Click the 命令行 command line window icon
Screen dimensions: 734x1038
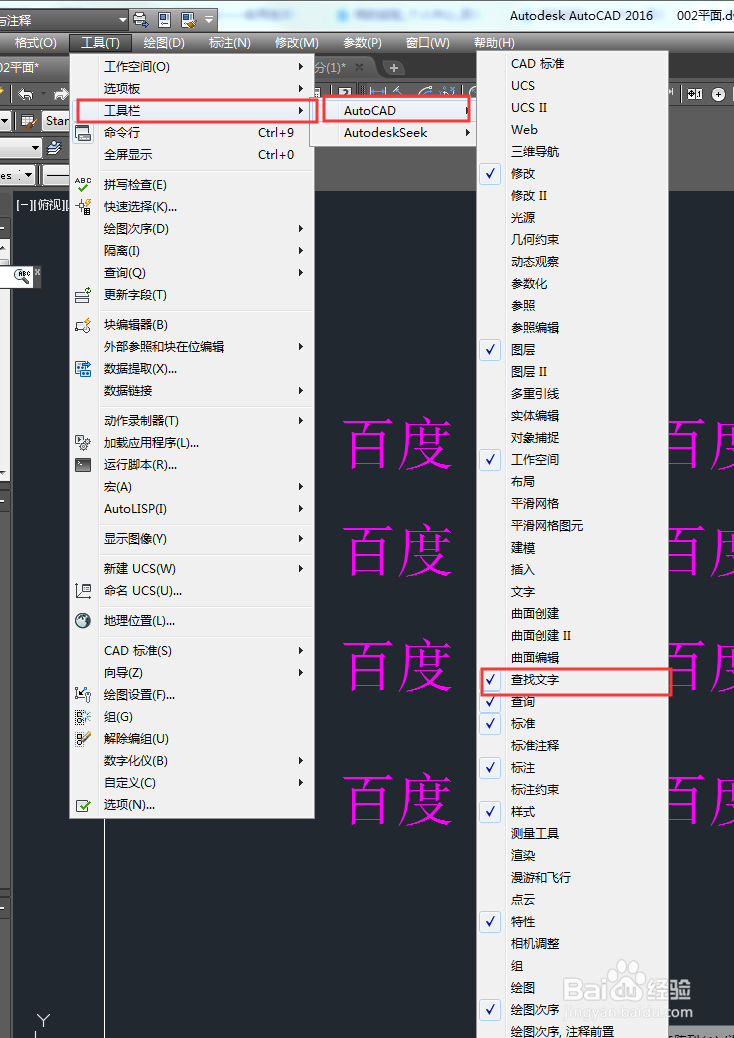(x=83, y=133)
